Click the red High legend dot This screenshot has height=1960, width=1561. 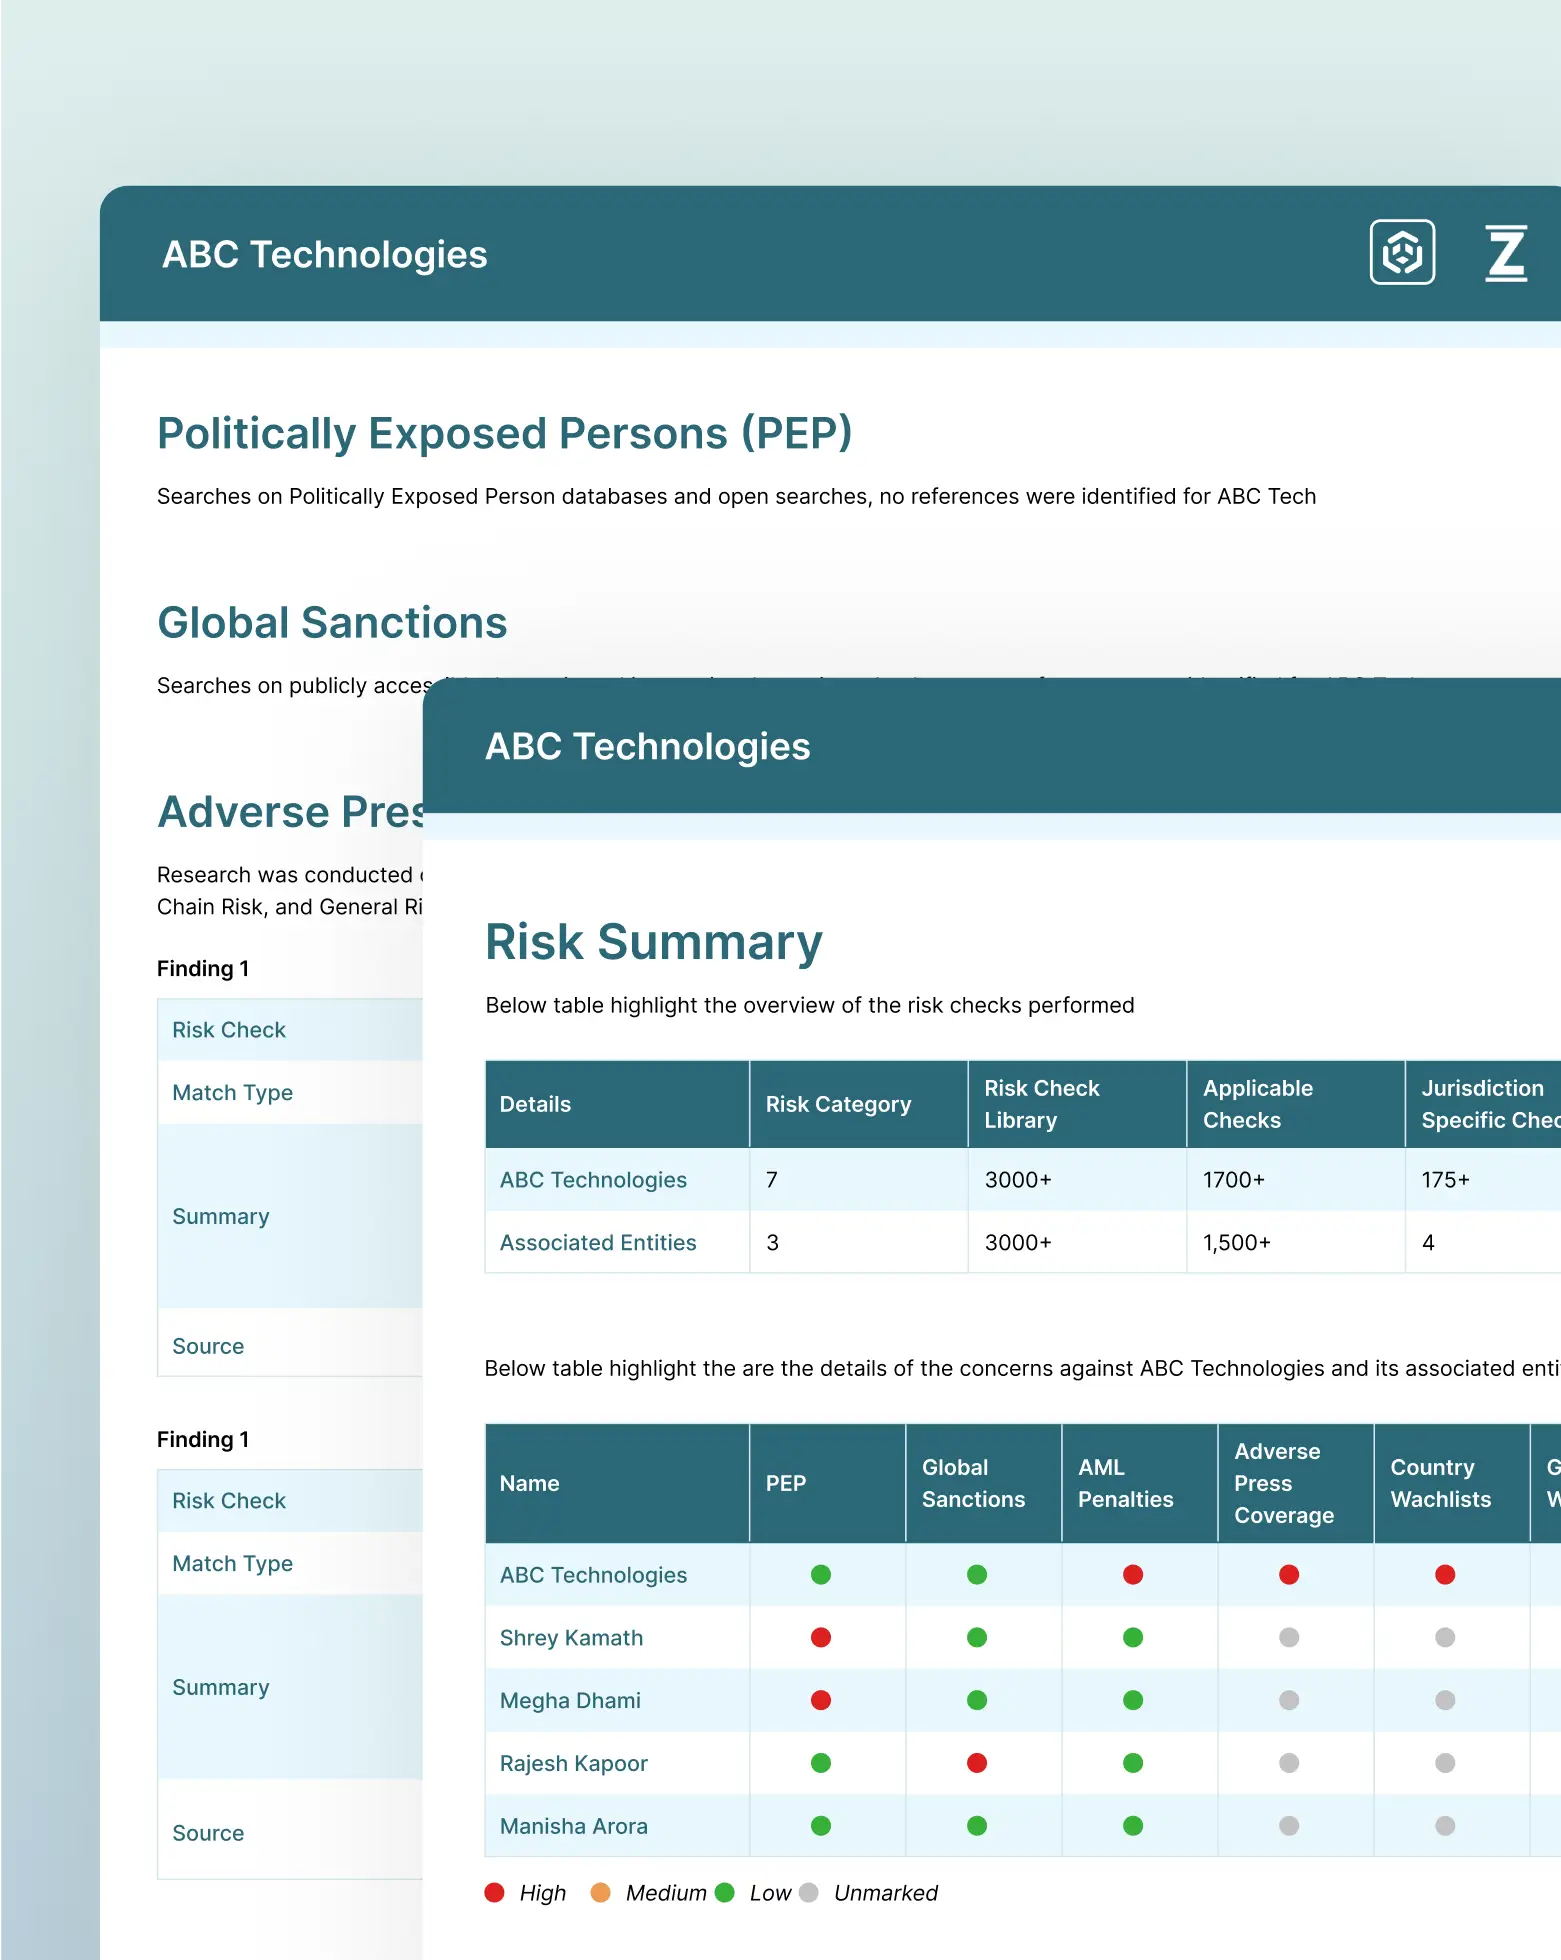(x=494, y=1892)
